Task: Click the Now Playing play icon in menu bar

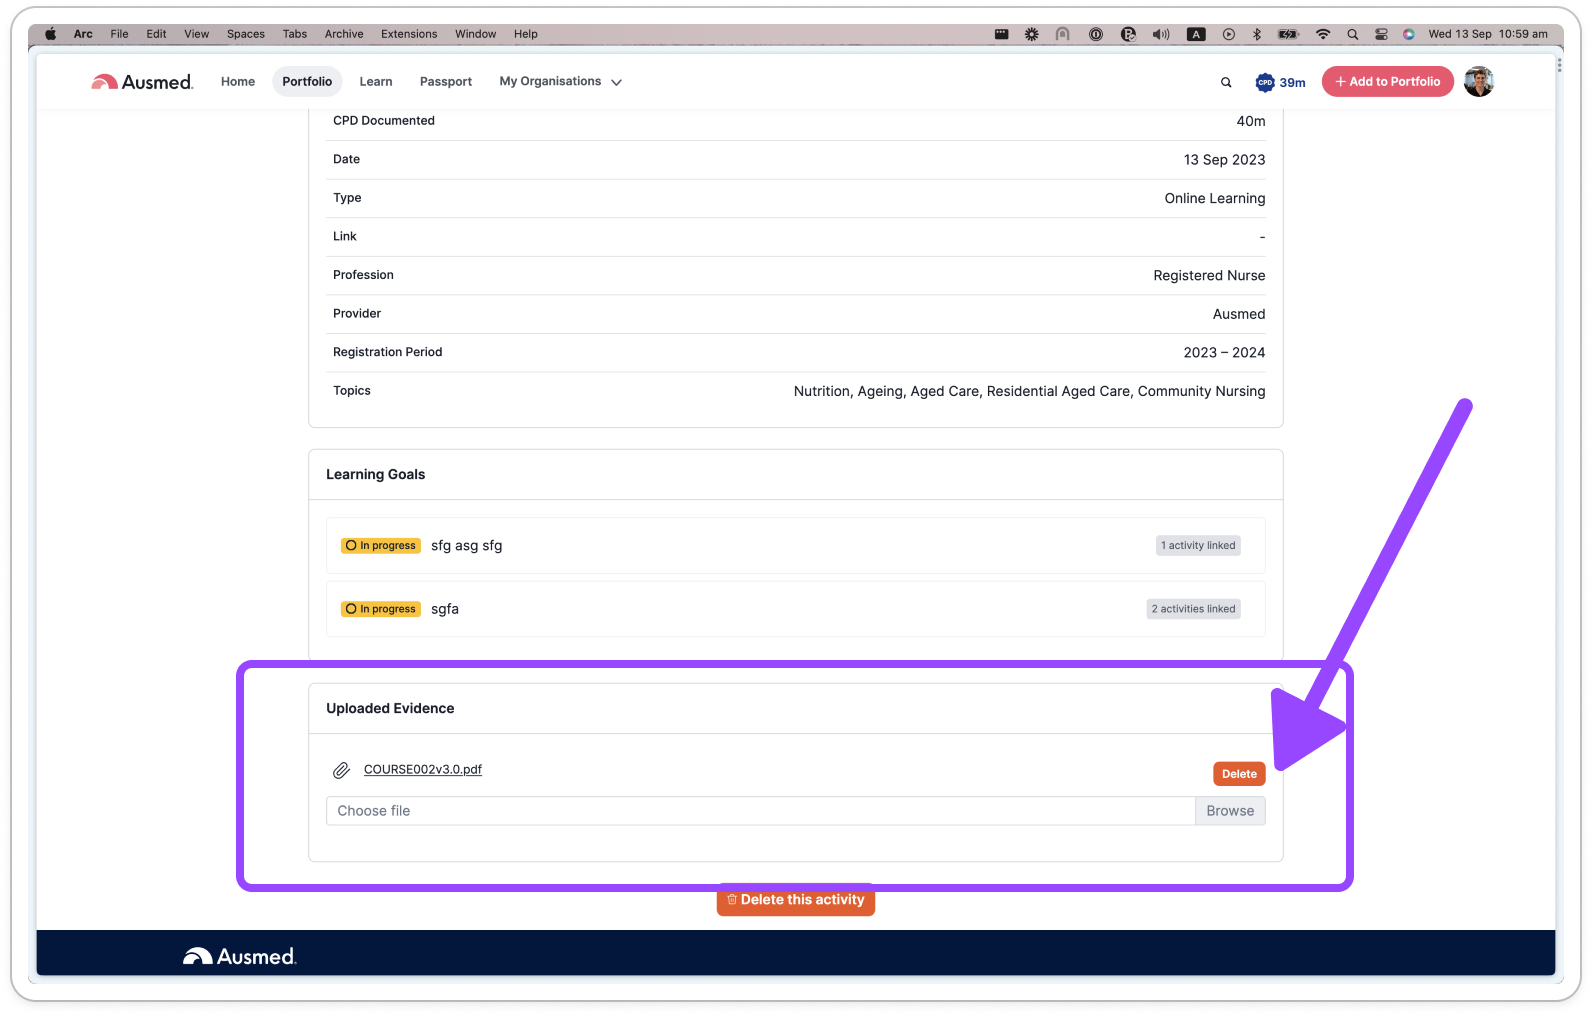Action: click(x=1229, y=34)
